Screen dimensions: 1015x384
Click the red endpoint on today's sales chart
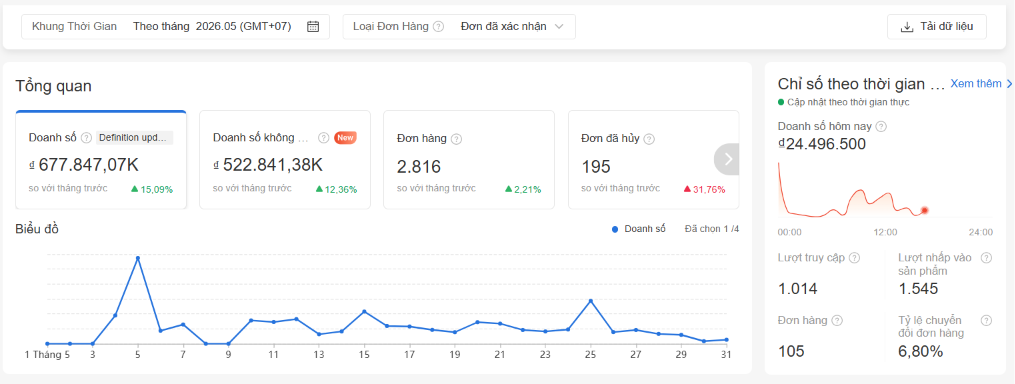point(924,210)
